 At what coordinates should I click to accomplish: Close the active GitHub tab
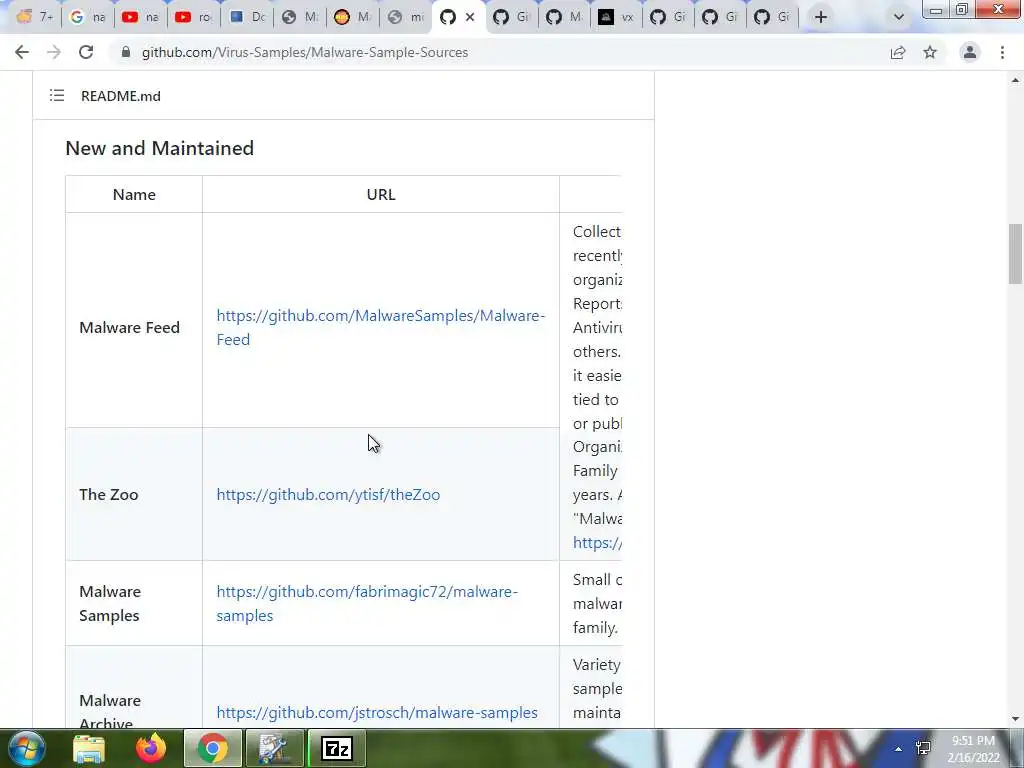click(470, 17)
